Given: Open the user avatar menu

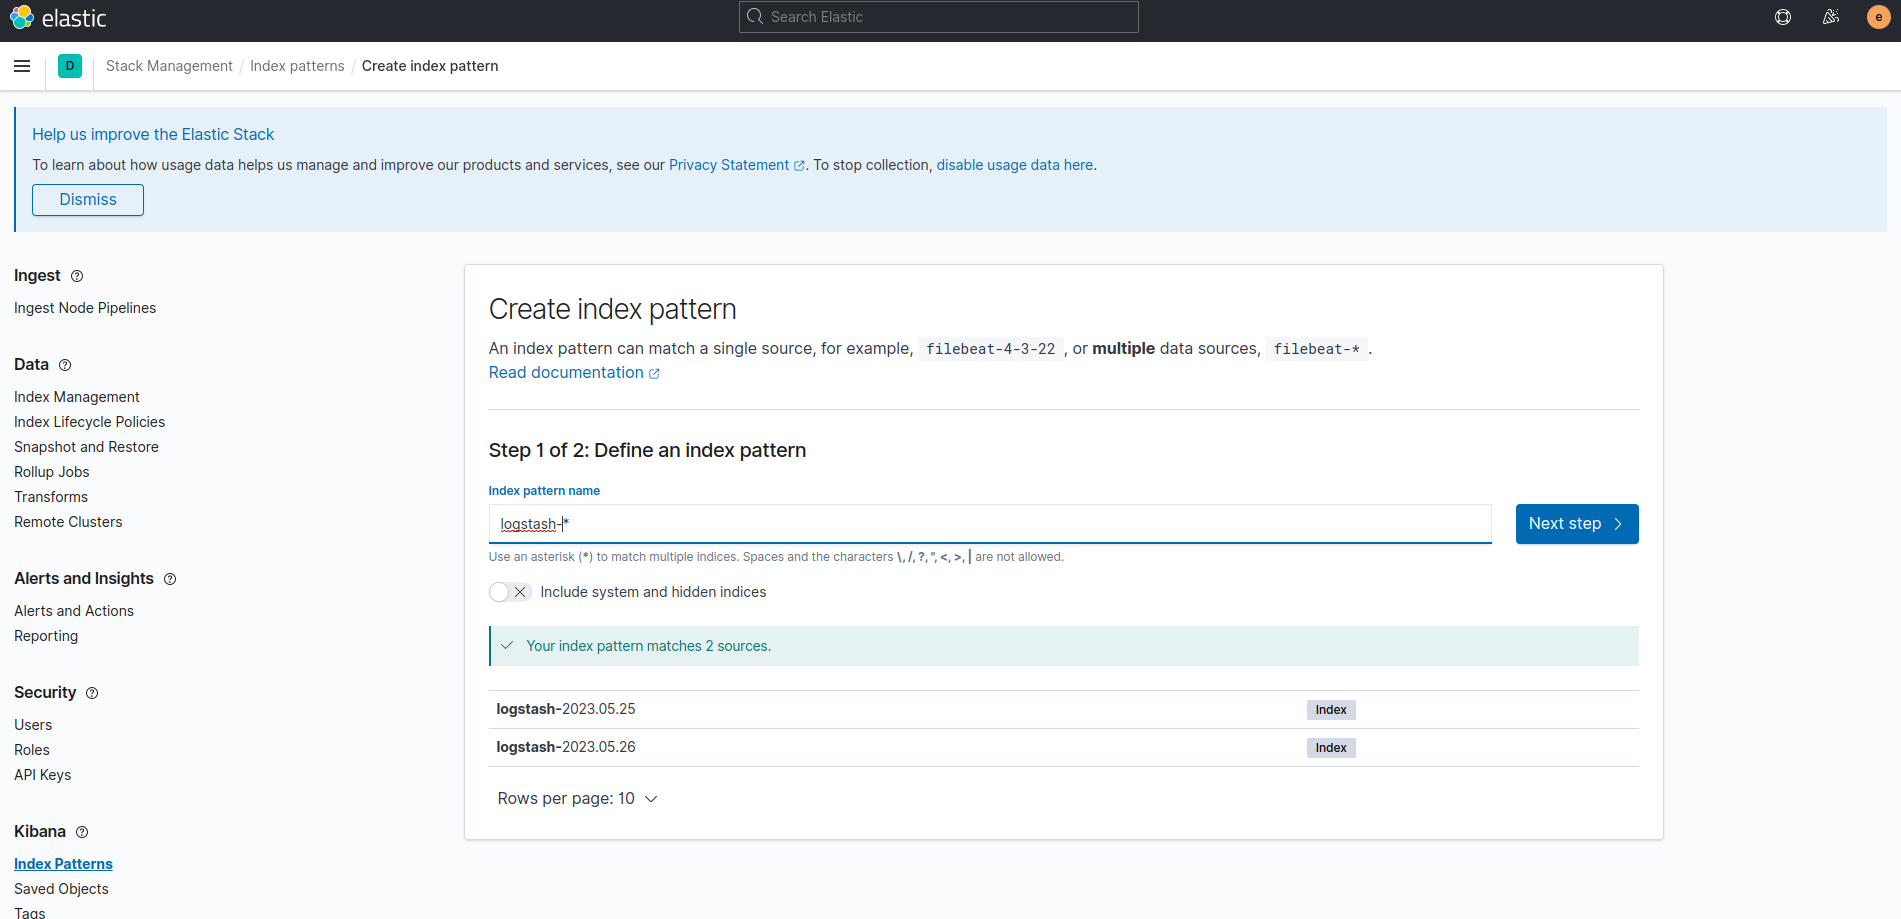Looking at the screenshot, I should pyautogui.click(x=1878, y=17).
